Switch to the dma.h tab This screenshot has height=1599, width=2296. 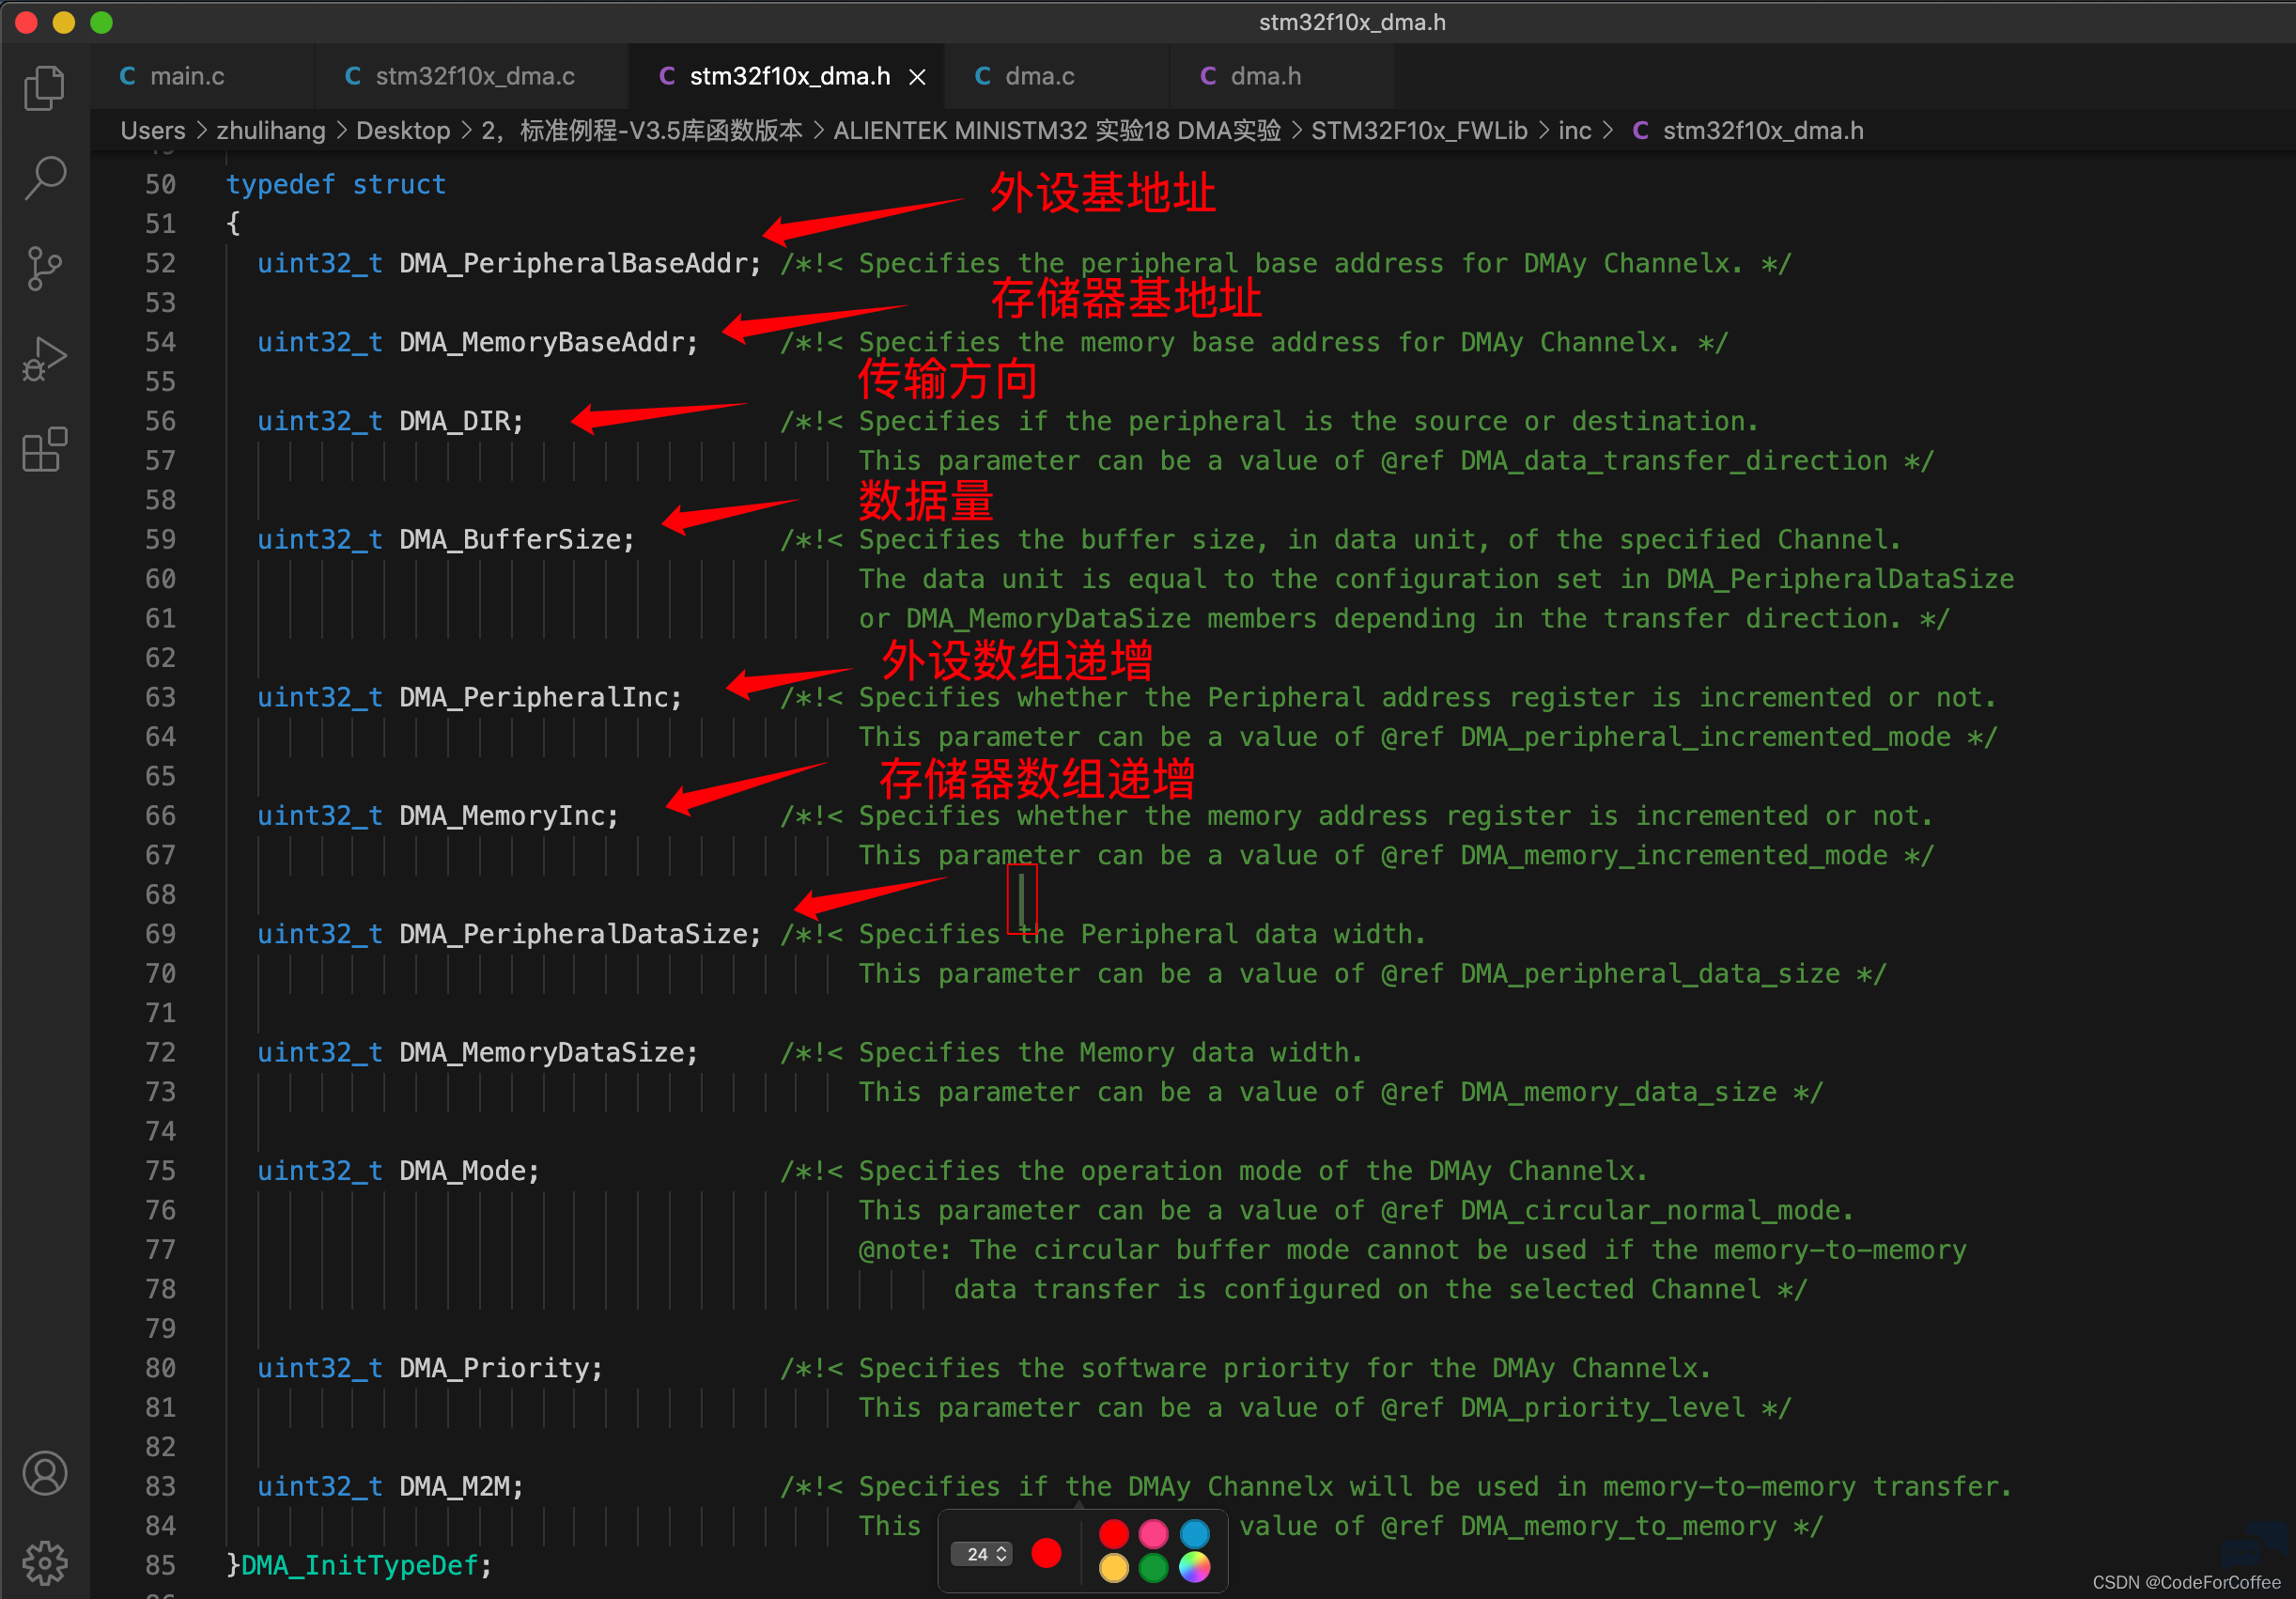click(1250, 76)
